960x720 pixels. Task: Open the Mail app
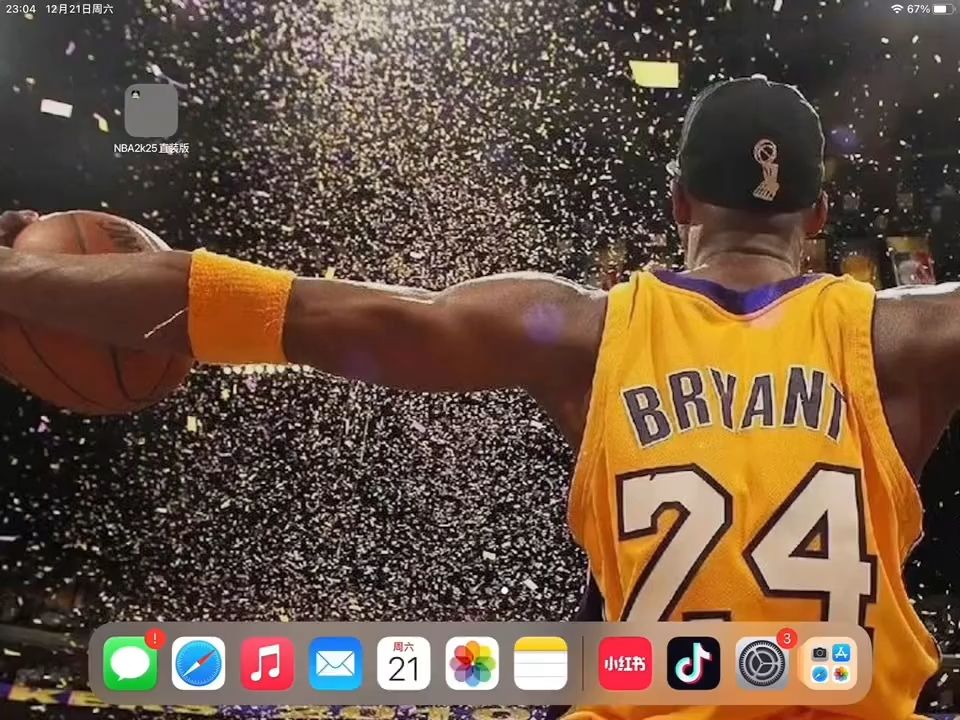pyautogui.click(x=336, y=664)
